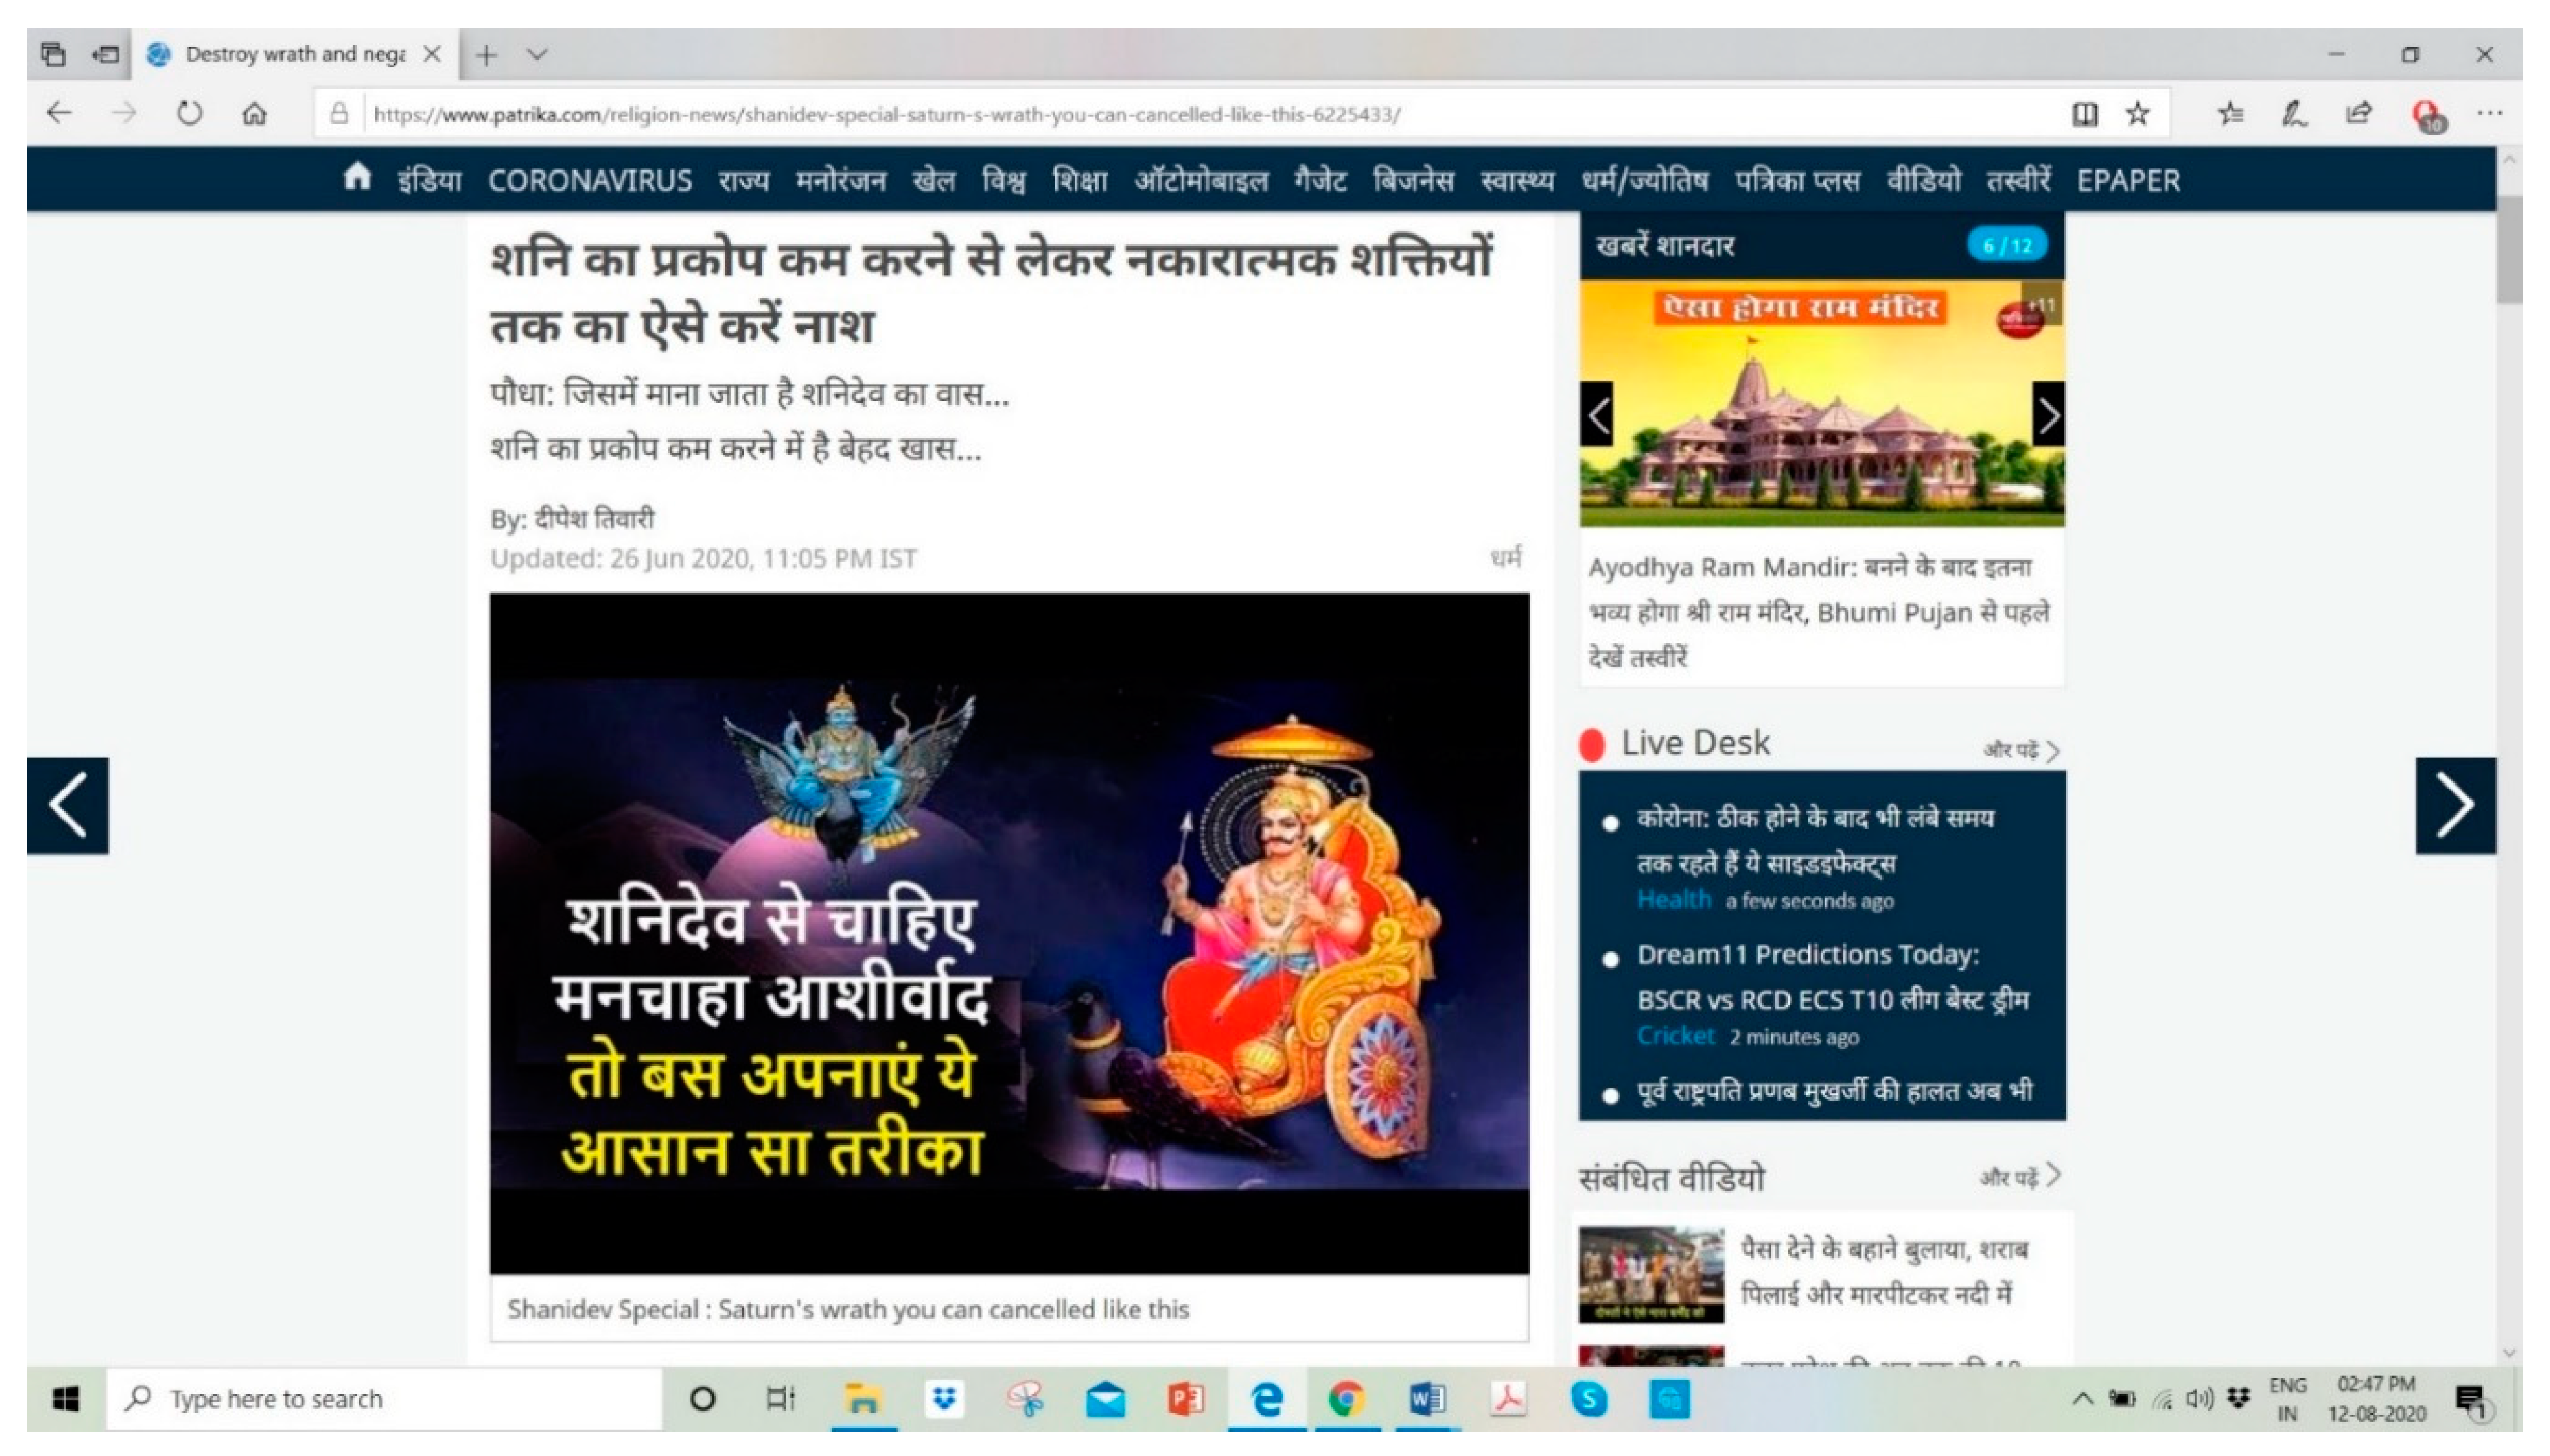The image size is (2550, 1456).
Task: Click the add-to-favorites star icon
Action: click(2137, 114)
